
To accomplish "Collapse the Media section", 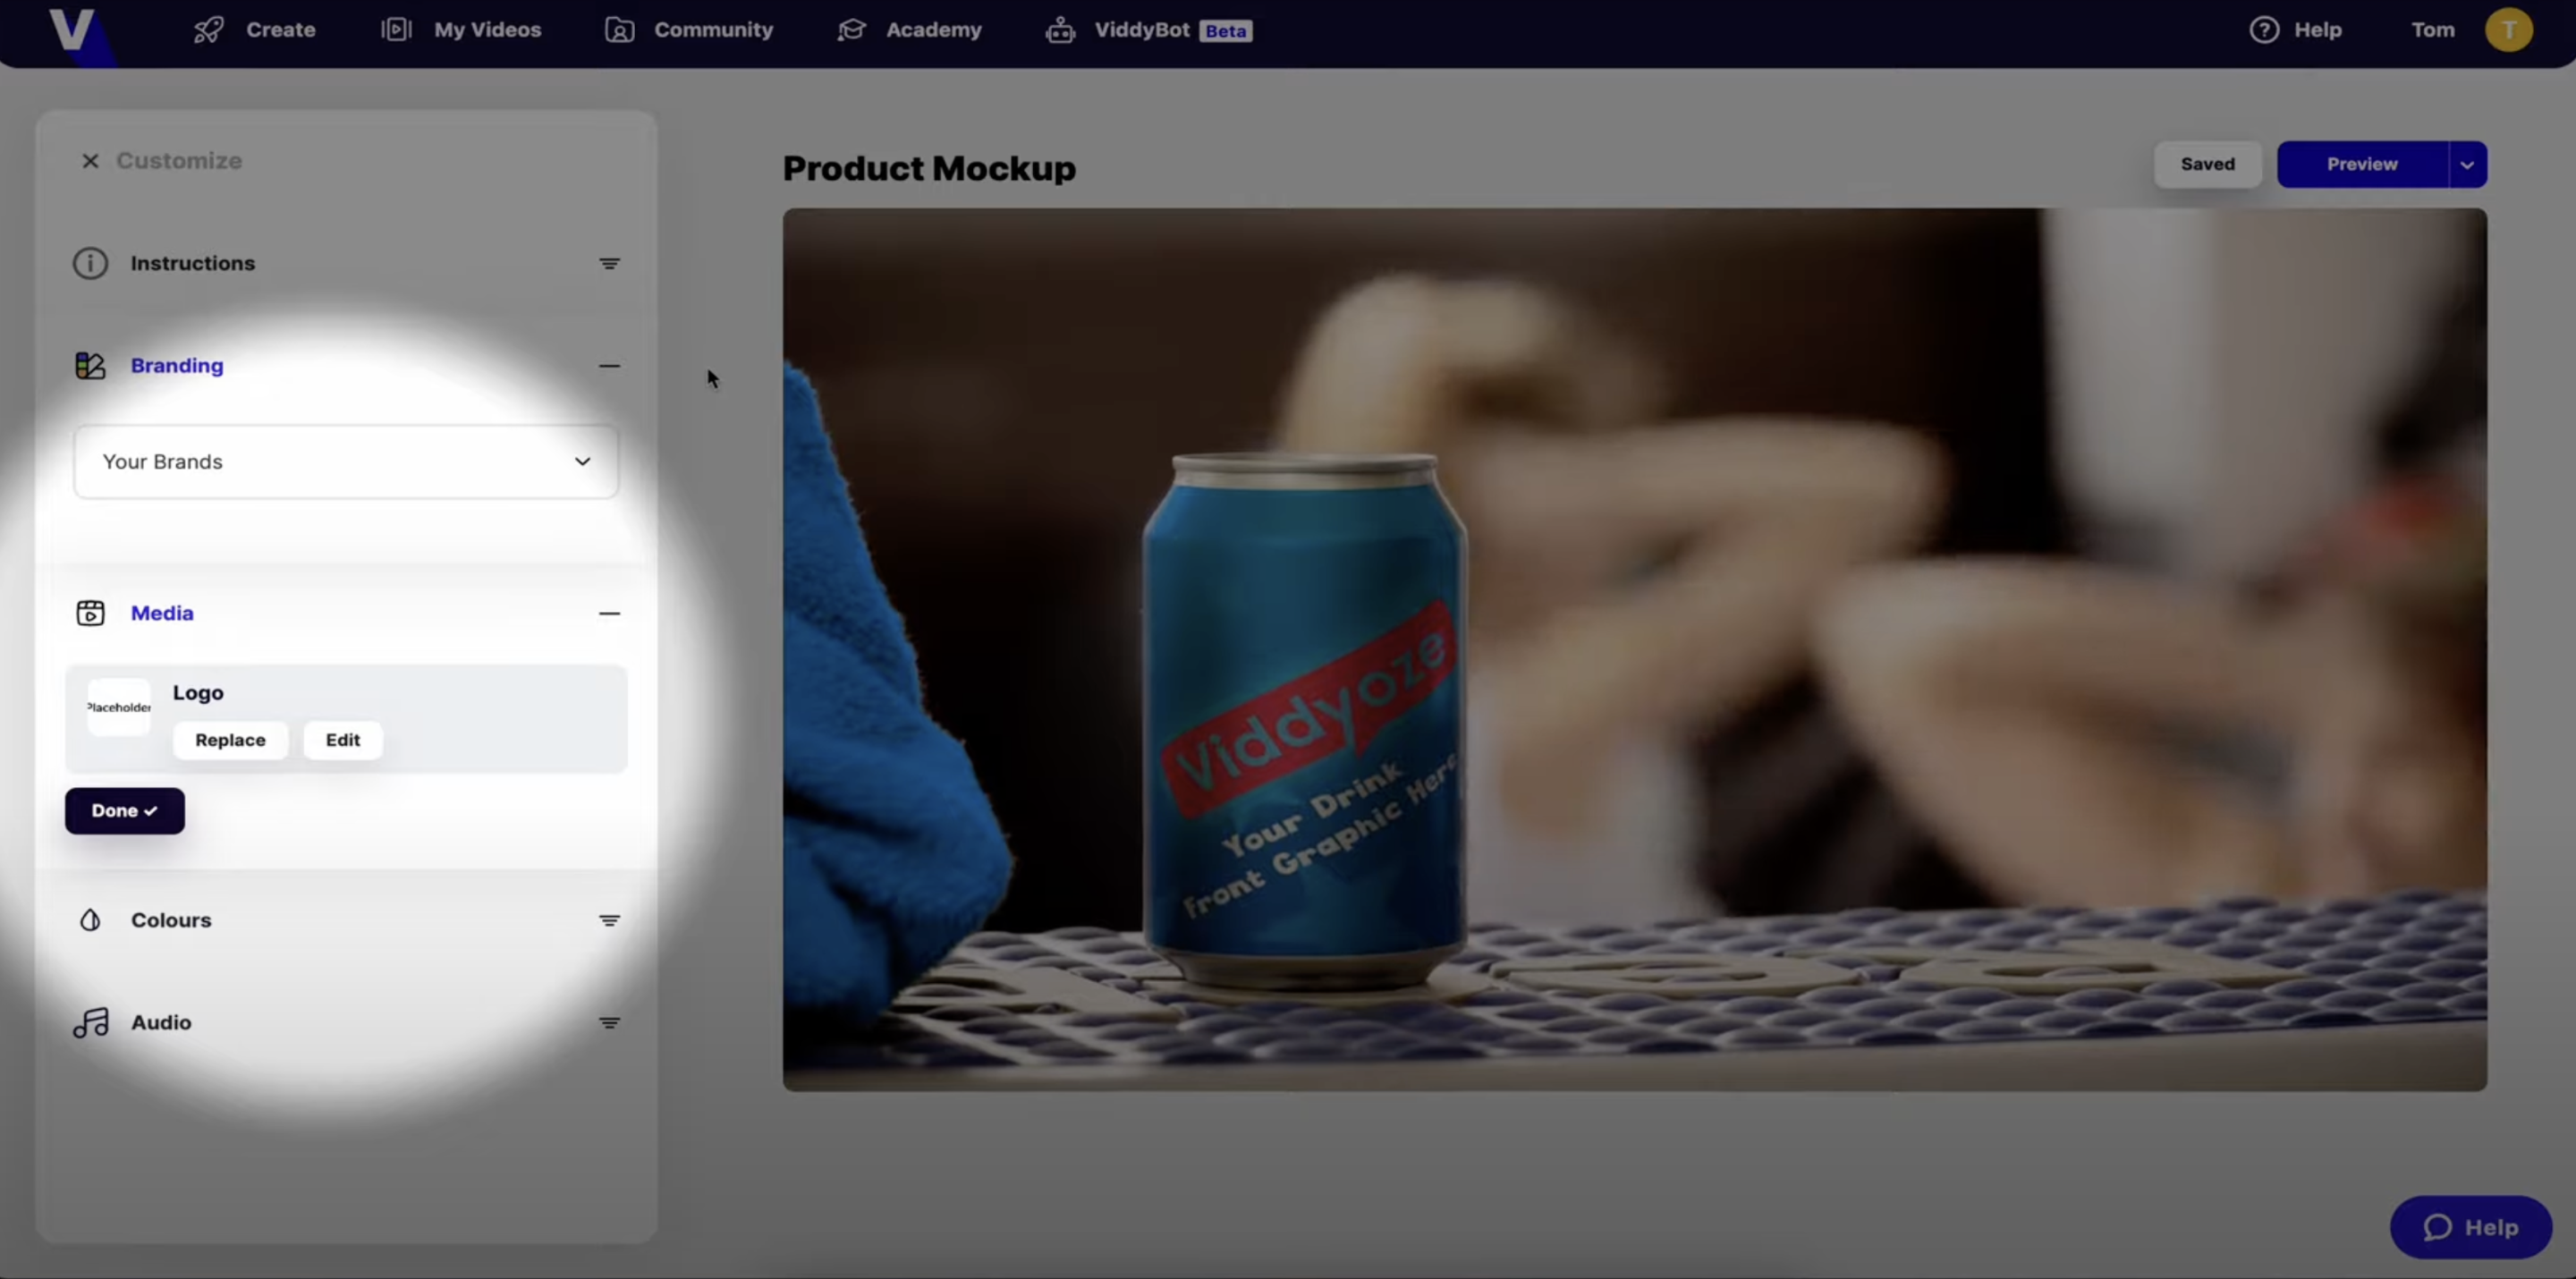I will coord(609,614).
